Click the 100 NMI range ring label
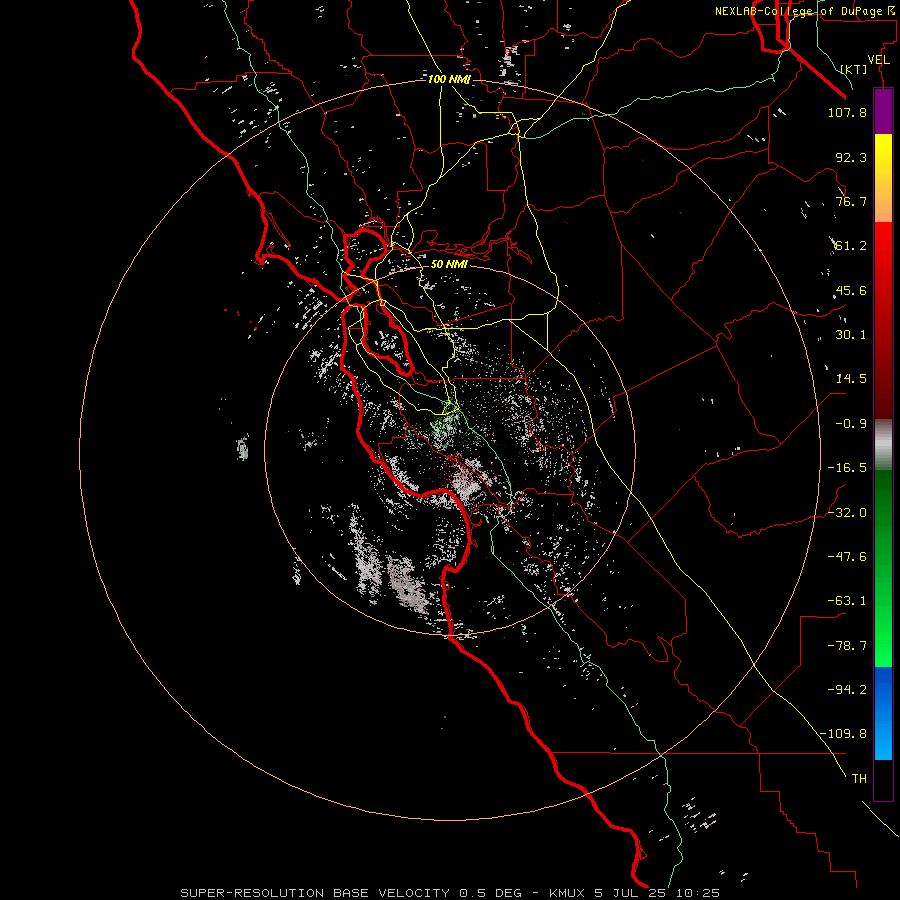The image size is (900, 900). (x=449, y=79)
